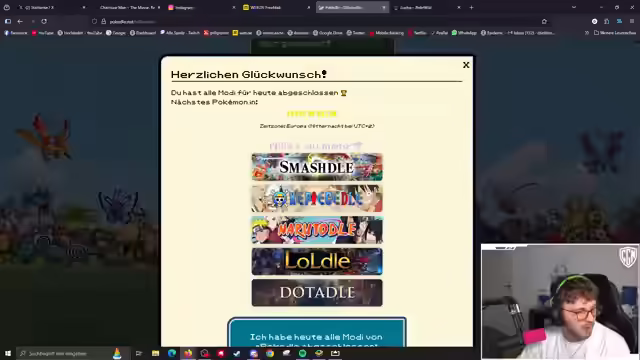Open Google Chrome from the taskbar

(270, 353)
